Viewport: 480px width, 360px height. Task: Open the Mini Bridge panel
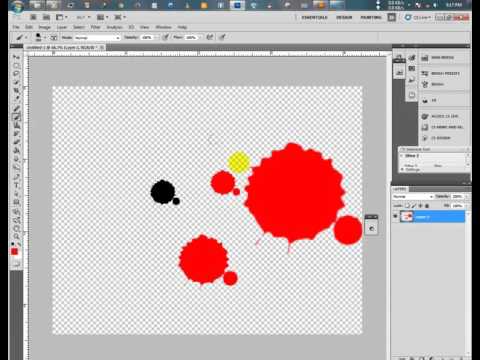tap(442, 58)
